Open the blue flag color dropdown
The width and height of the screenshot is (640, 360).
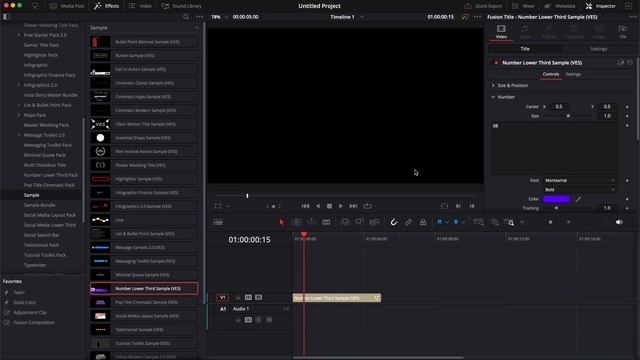tap(447, 222)
